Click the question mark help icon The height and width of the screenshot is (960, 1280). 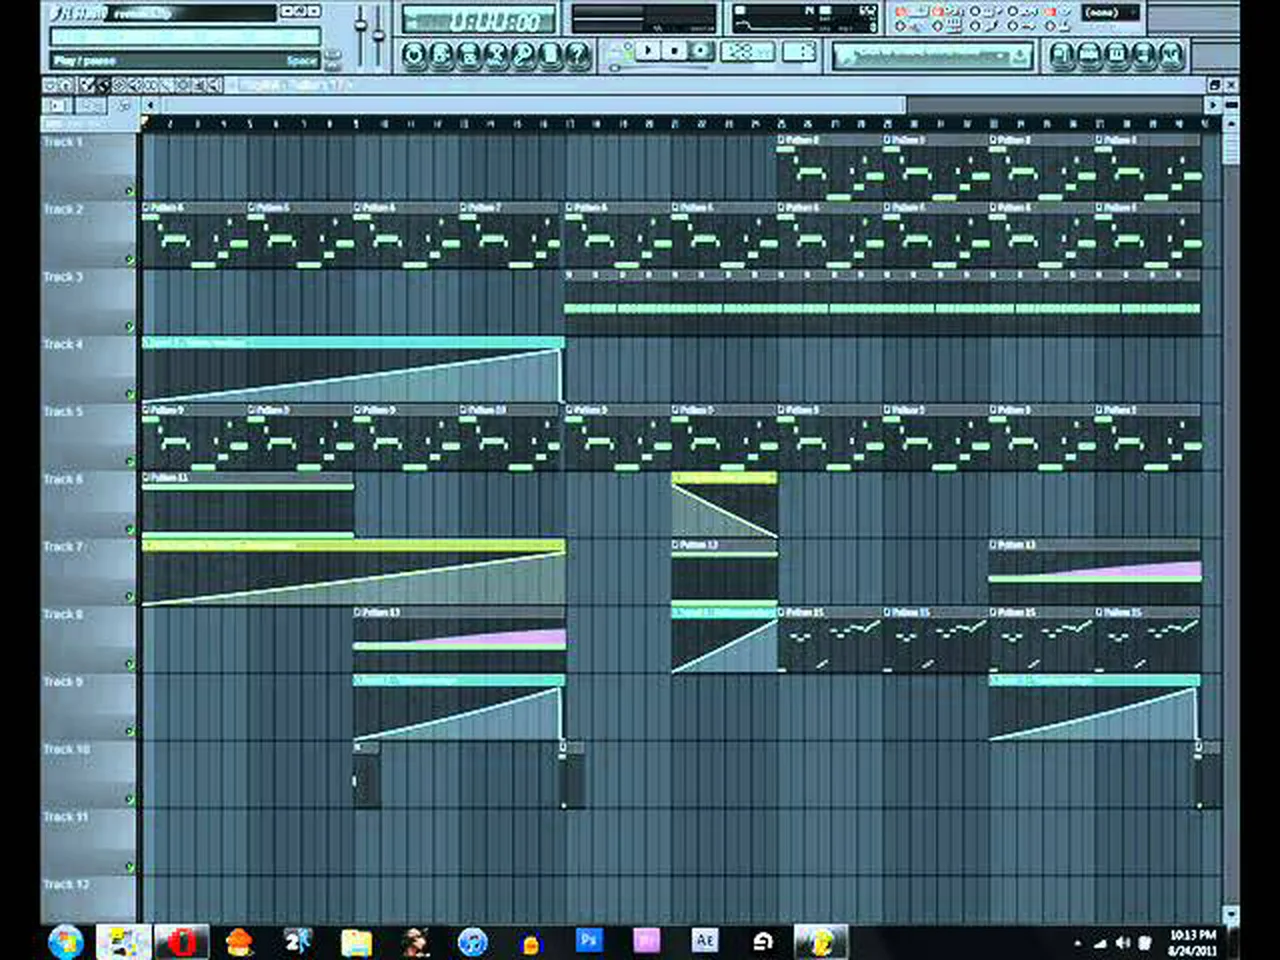(x=578, y=56)
